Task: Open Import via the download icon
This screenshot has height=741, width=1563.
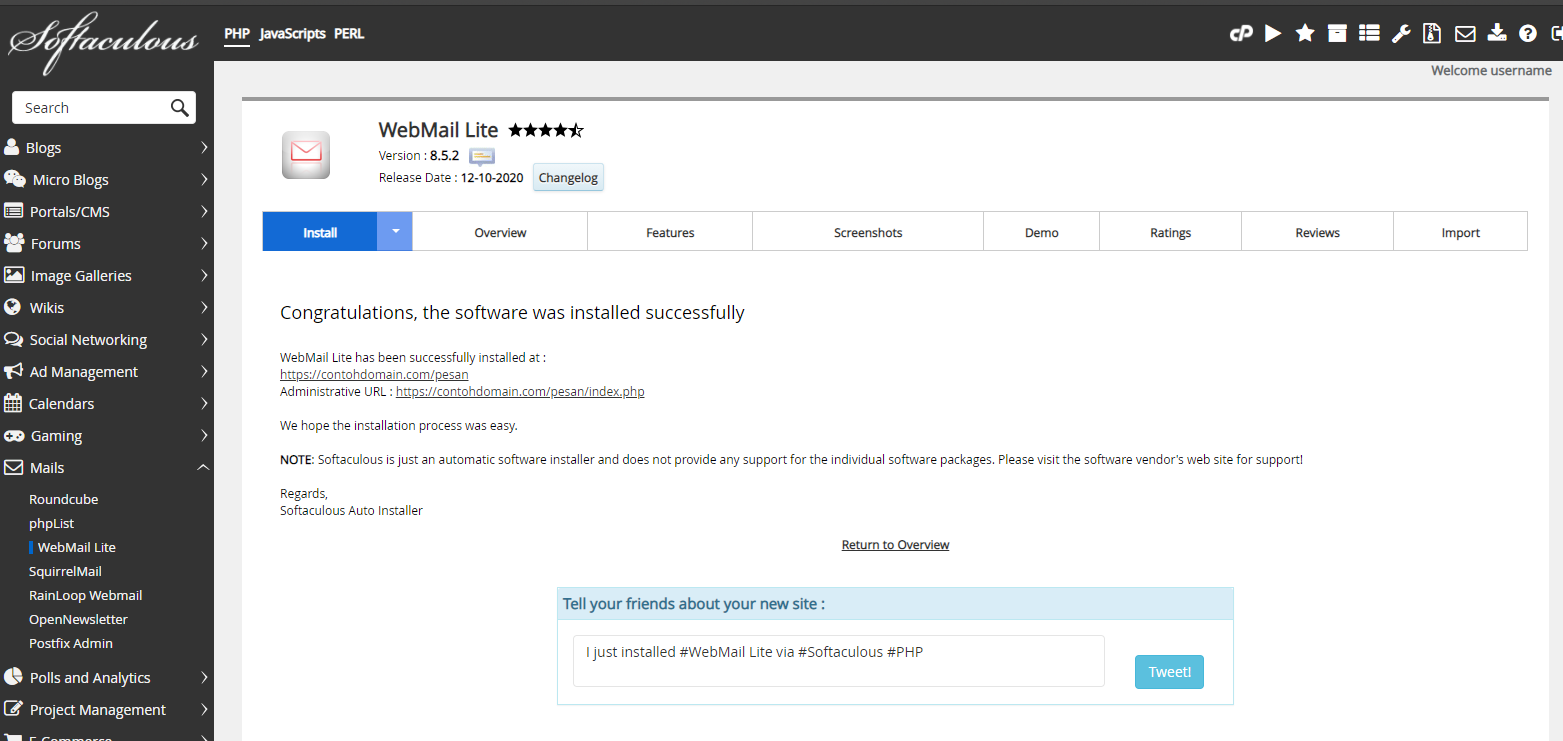Action: click(x=1497, y=33)
